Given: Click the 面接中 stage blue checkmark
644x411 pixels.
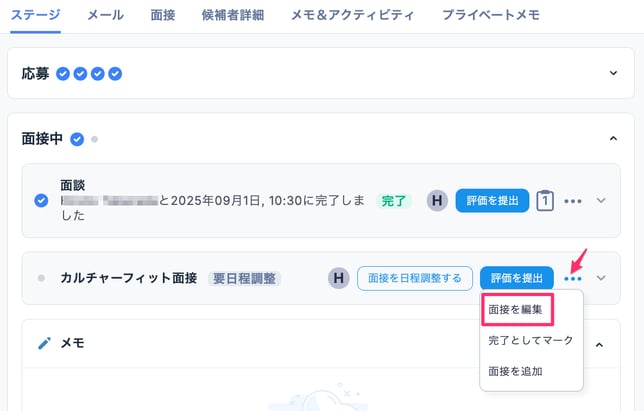Looking at the screenshot, I should click(x=77, y=139).
